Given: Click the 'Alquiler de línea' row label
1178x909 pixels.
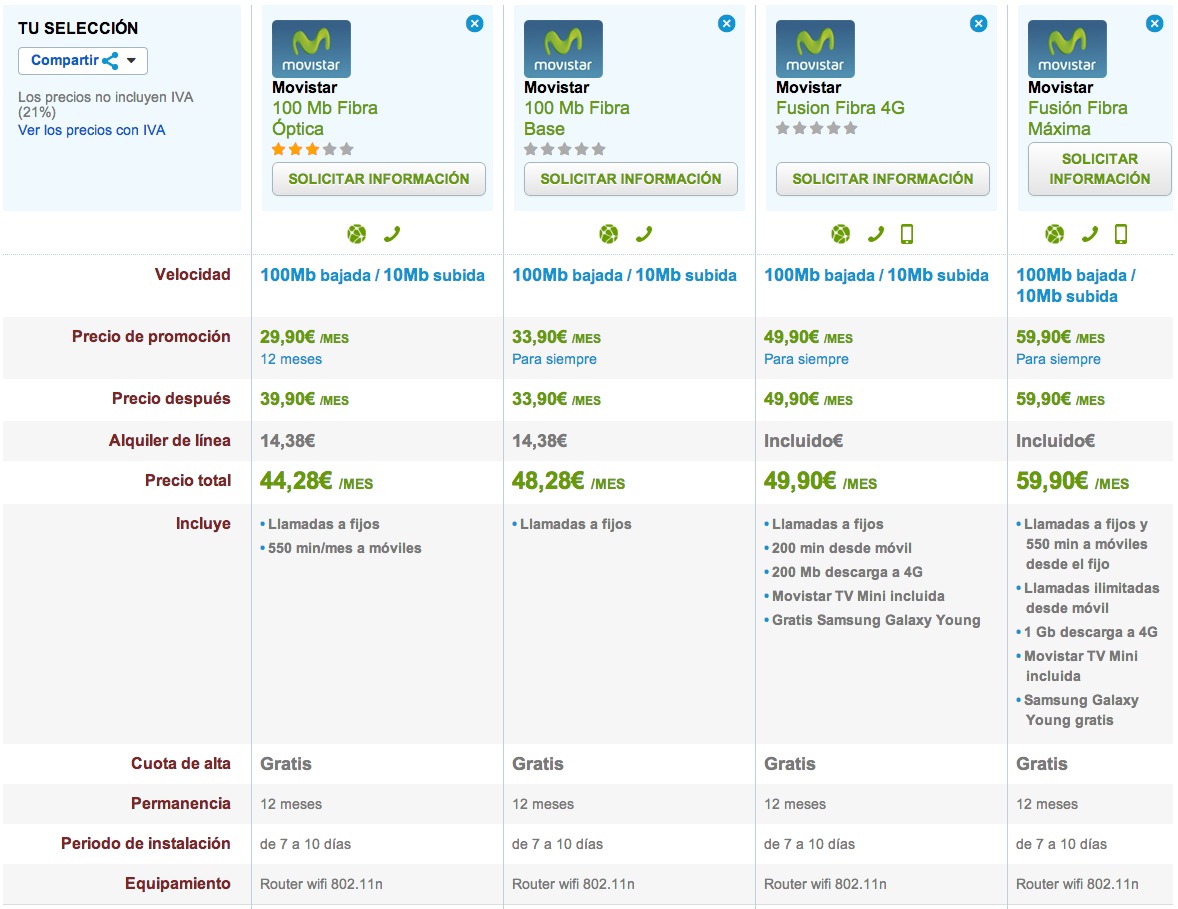Looking at the screenshot, I should [x=170, y=440].
